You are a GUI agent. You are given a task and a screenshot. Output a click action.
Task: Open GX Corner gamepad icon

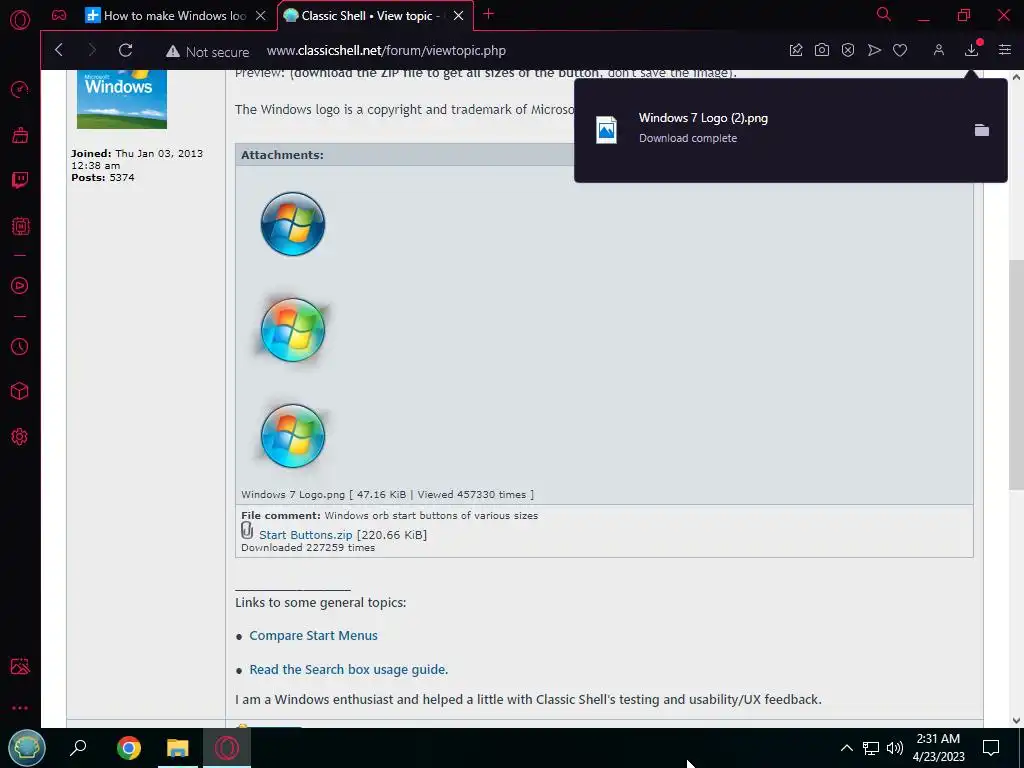click(59, 16)
